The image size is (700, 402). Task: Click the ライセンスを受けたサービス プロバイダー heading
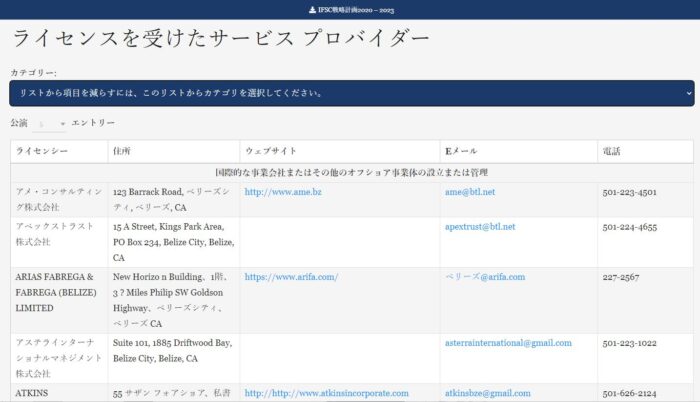click(x=221, y=38)
